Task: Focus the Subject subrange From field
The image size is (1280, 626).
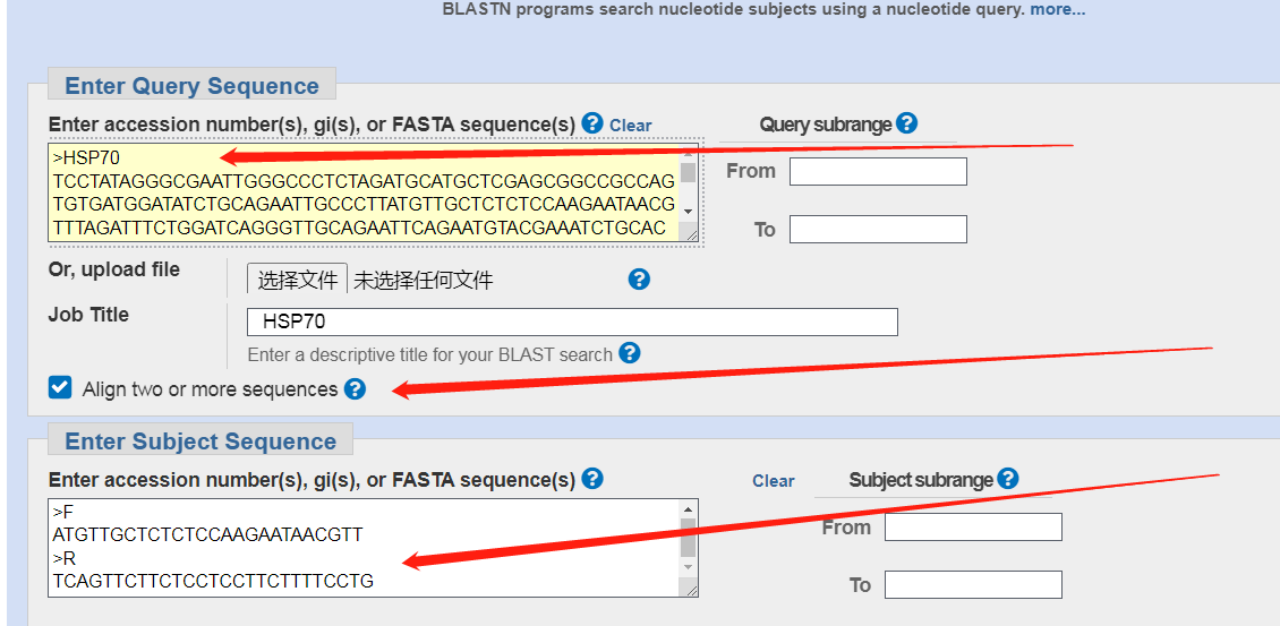Action: 973,527
